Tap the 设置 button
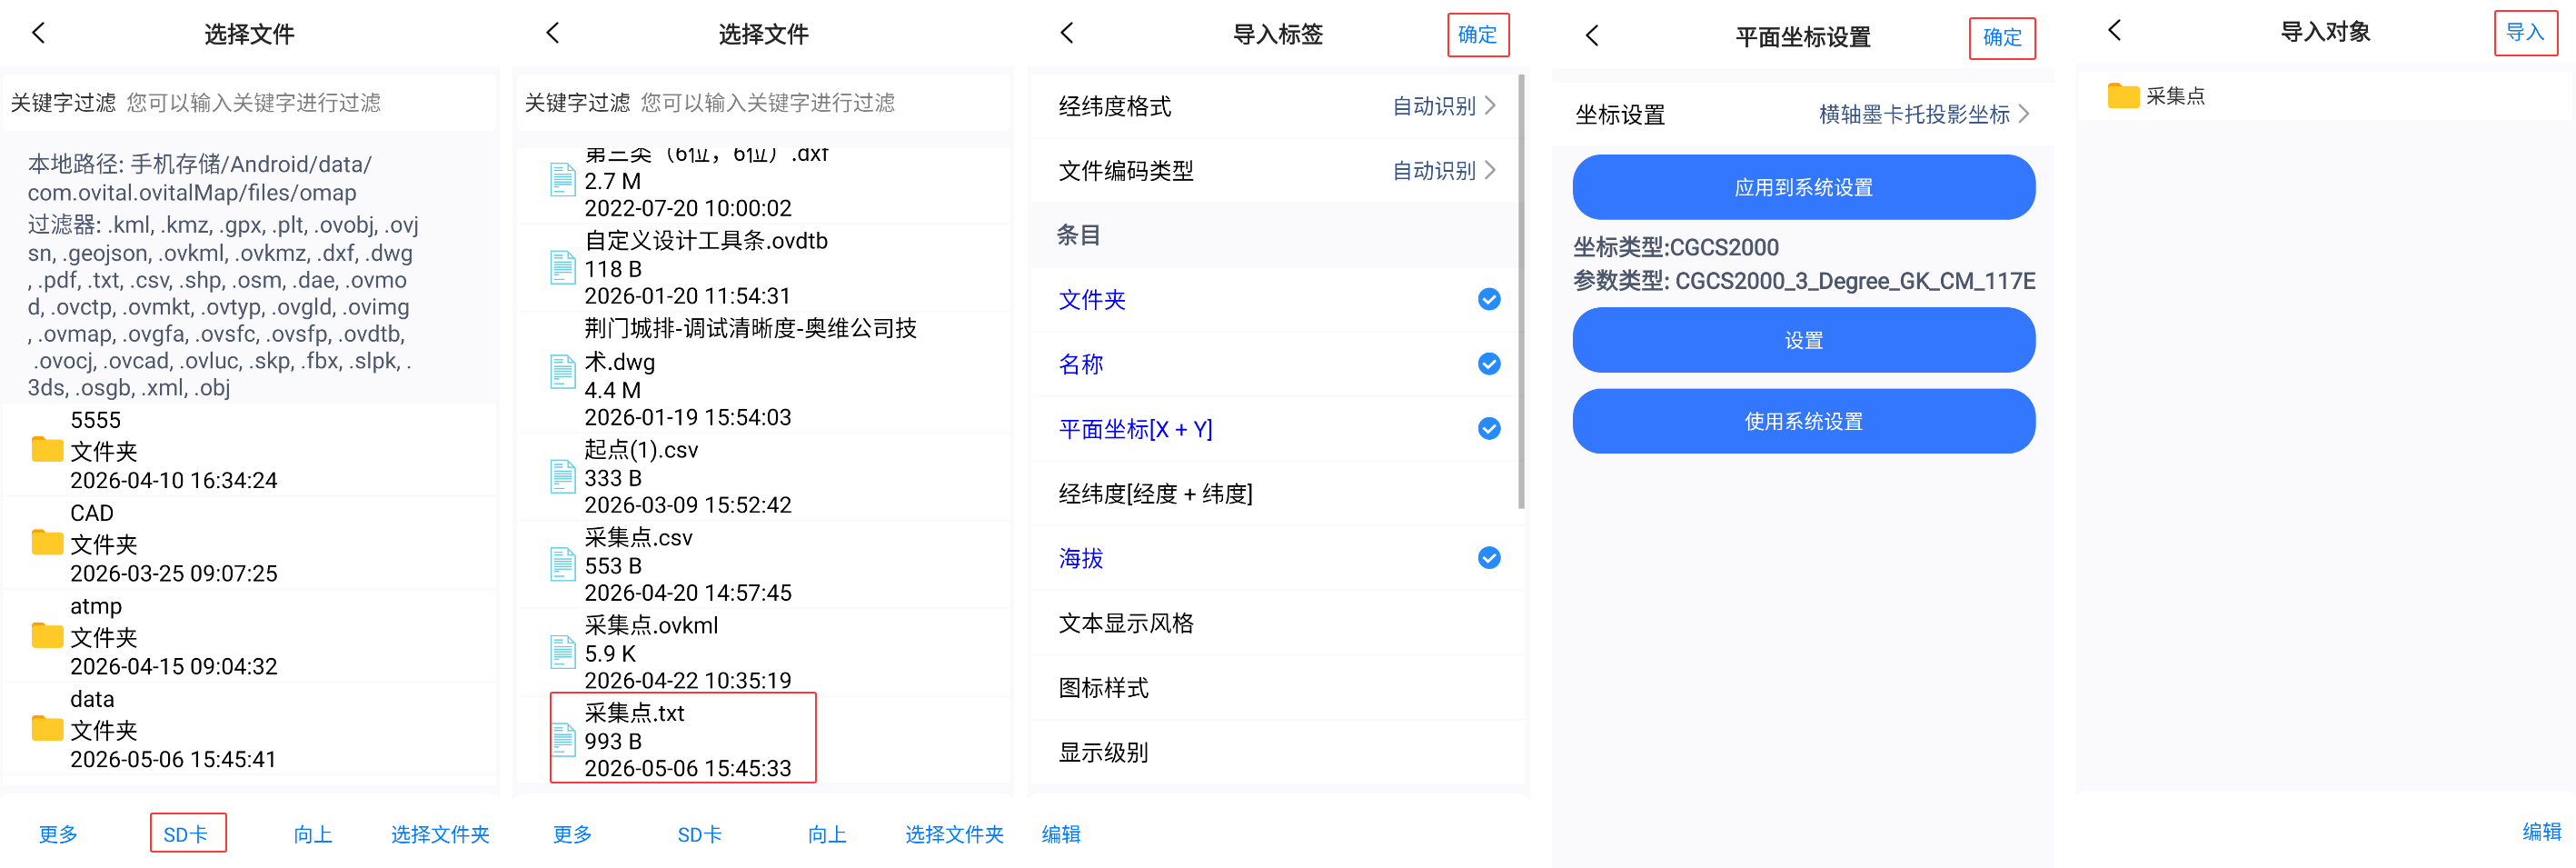Viewport: 2576px width, 868px height. coord(1803,340)
